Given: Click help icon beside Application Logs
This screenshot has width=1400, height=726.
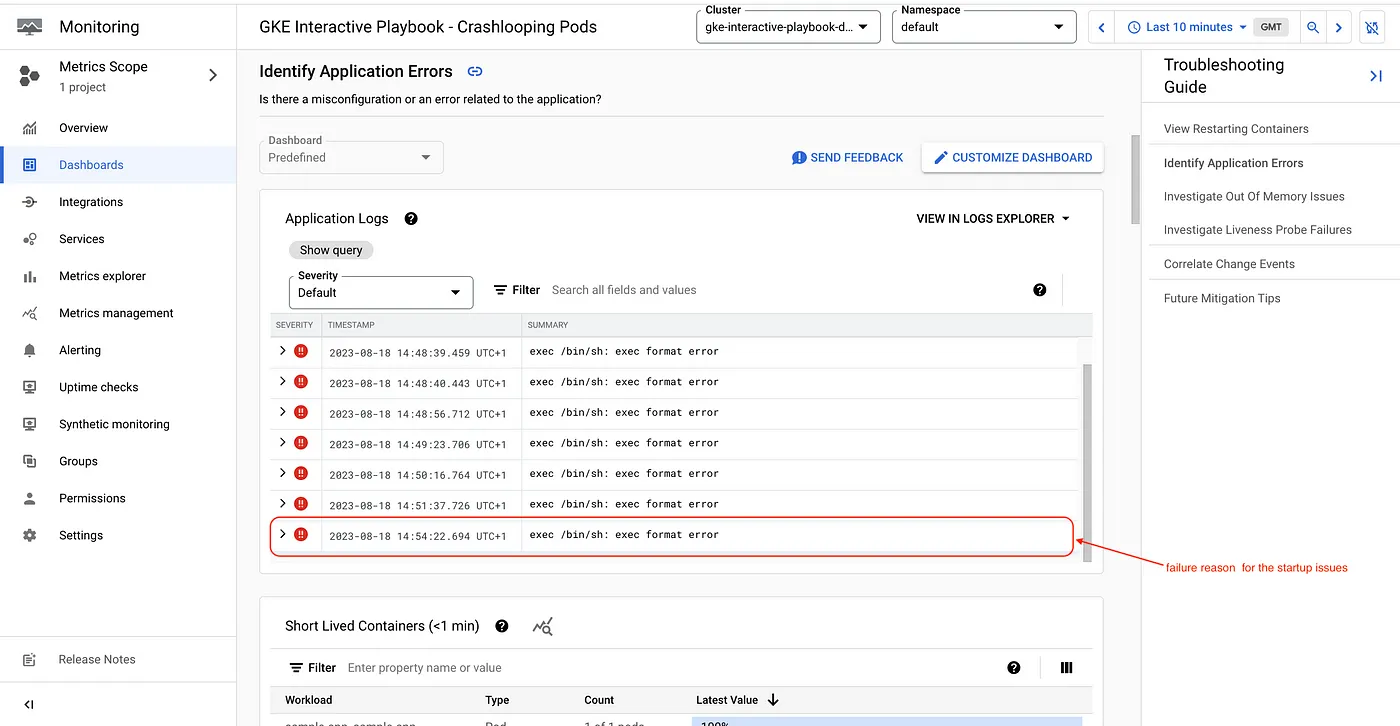Looking at the screenshot, I should point(411,218).
